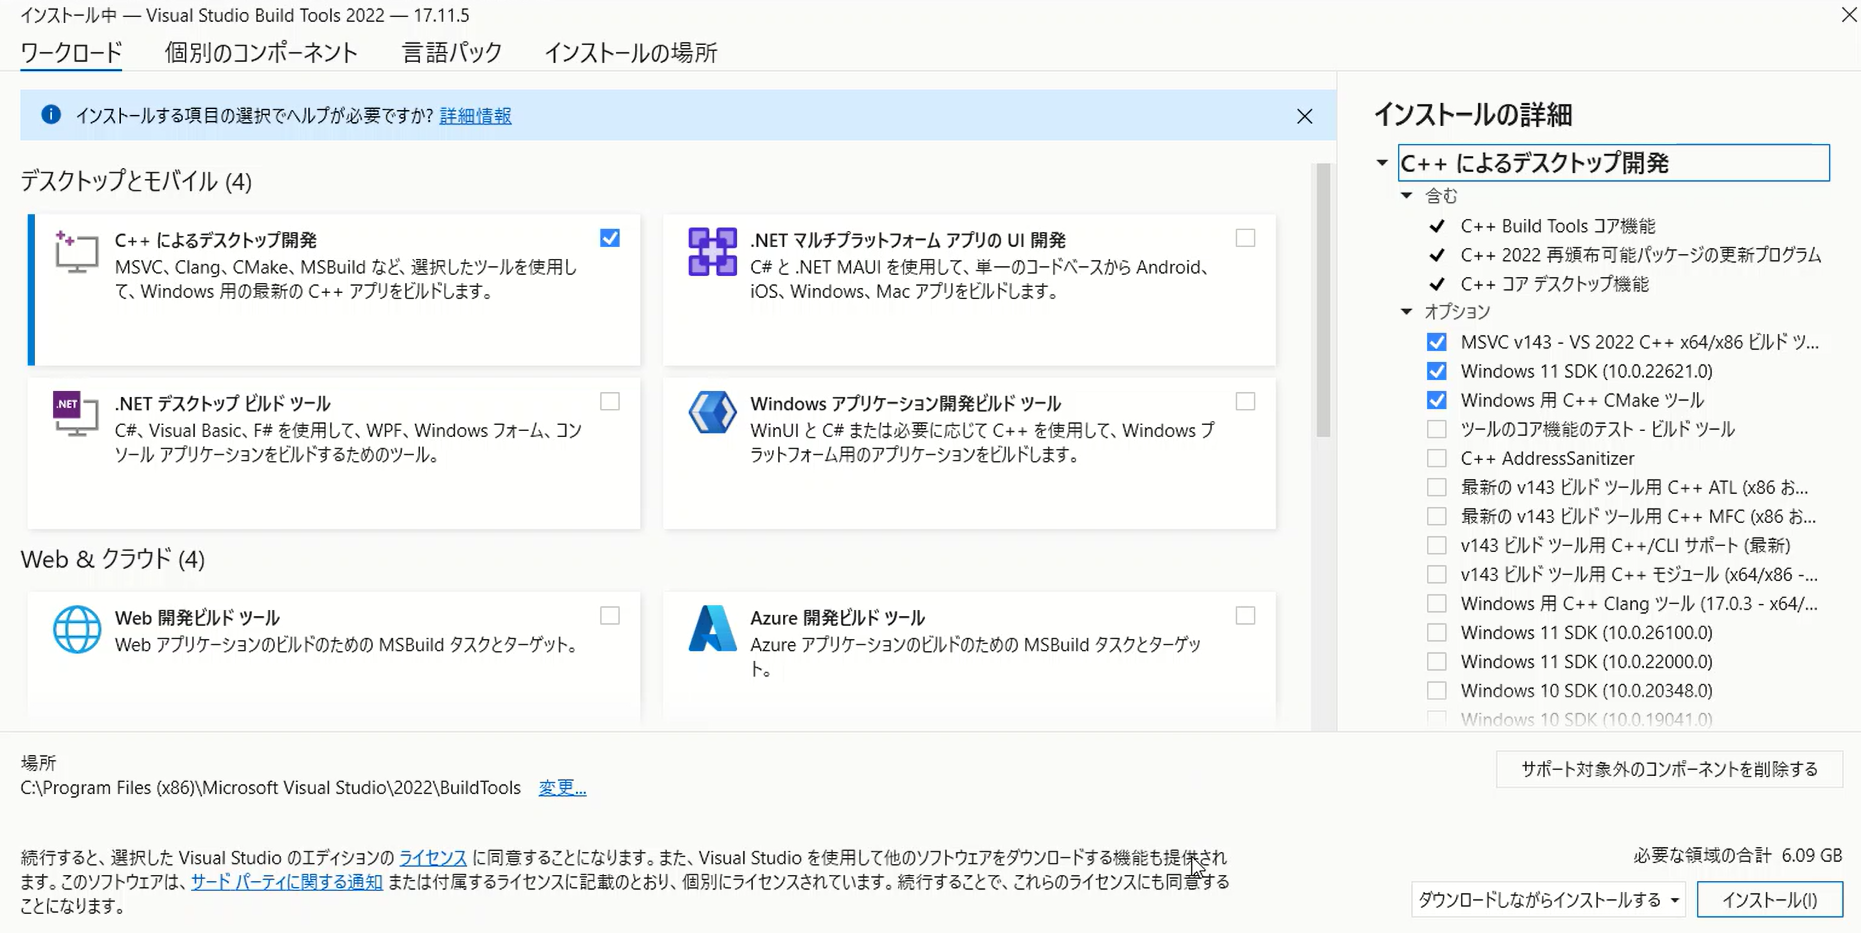Image resolution: width=1861 pixels, height=933 pixels.
Task: Check the .NET デスクトップ ビルド ツール checkbox
Action: [610, 401]
